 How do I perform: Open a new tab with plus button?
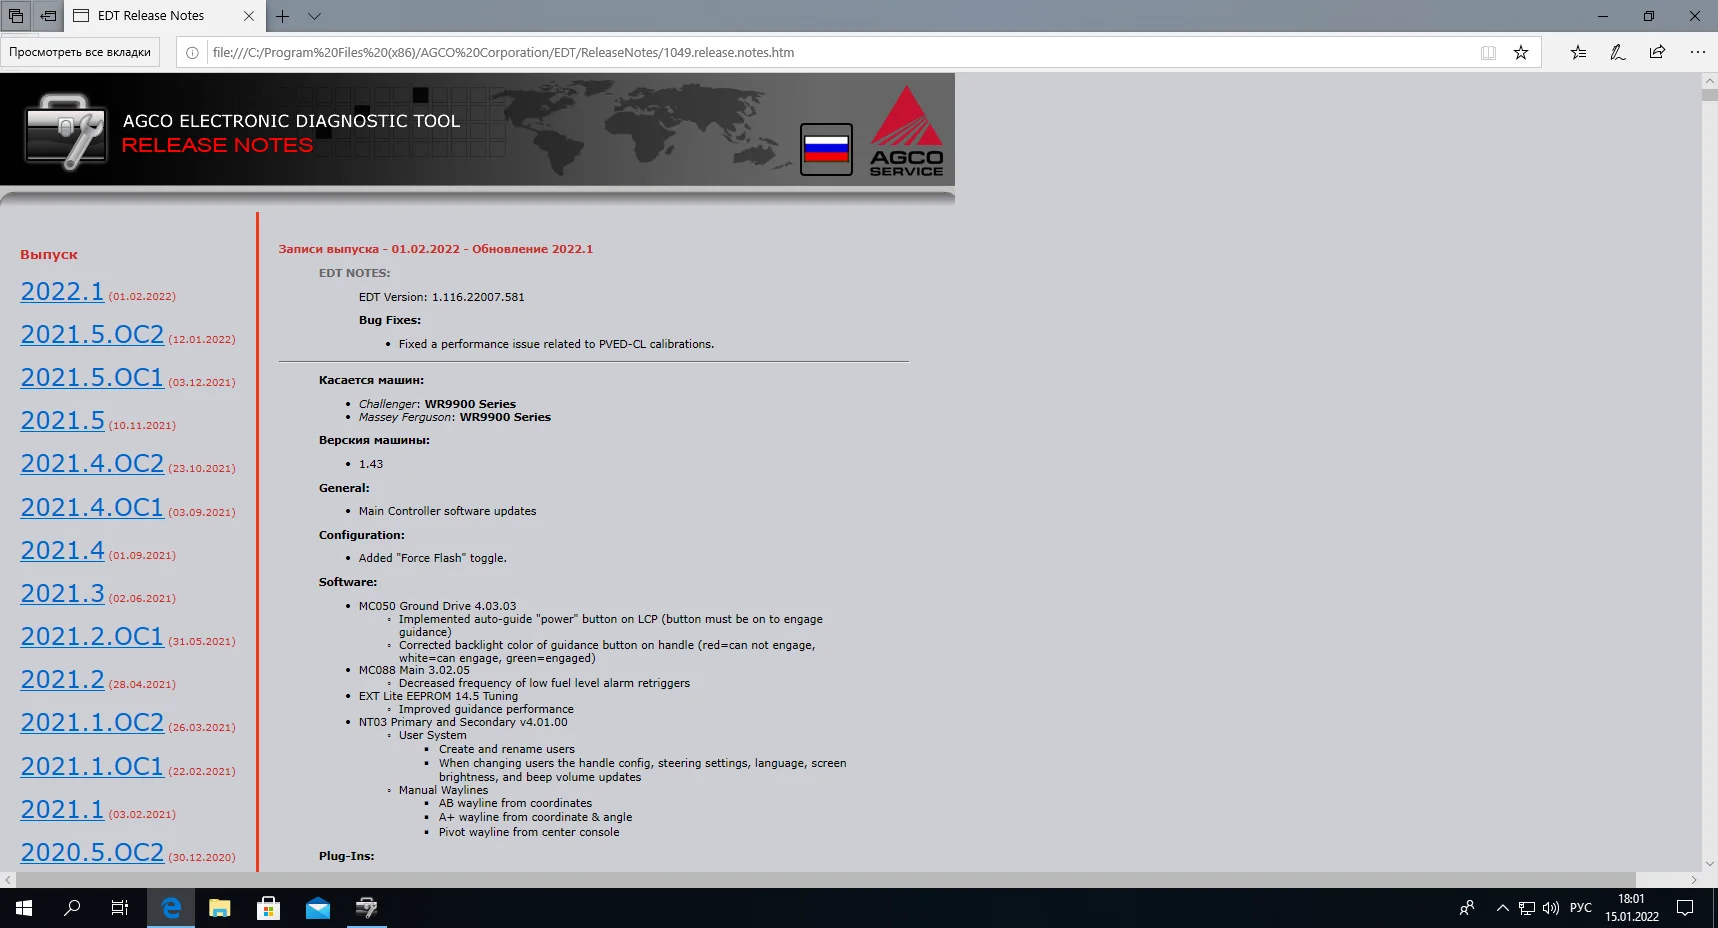283,16
